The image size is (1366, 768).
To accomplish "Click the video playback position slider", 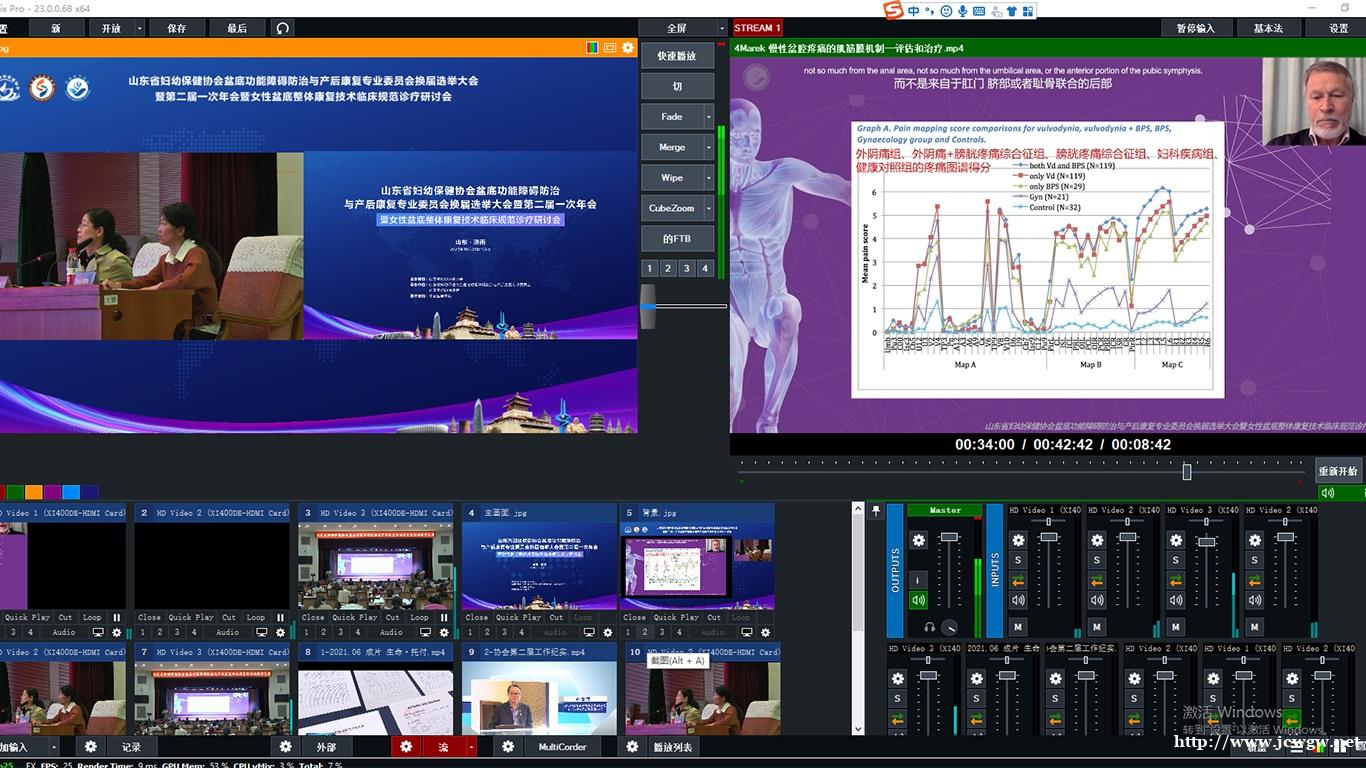I will (1187, 471).
